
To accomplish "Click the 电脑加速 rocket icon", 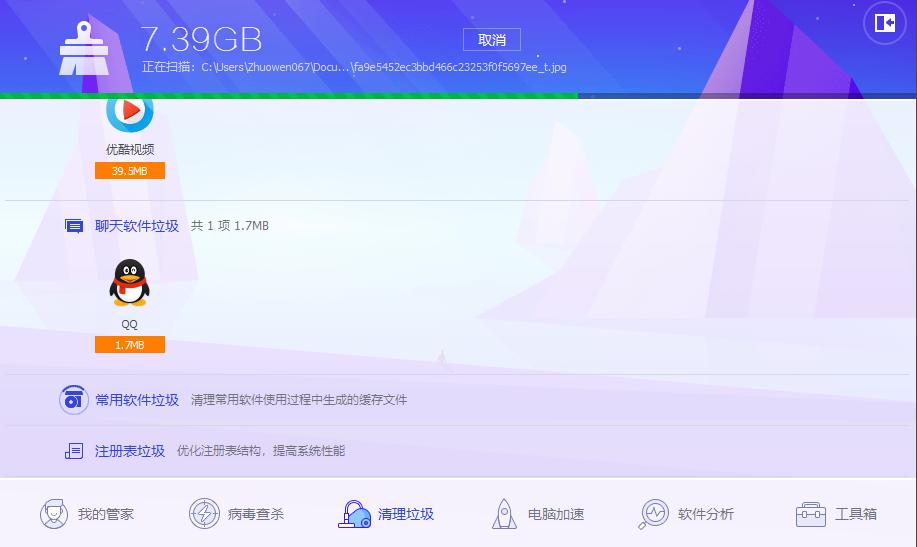I will pos(504,514).
